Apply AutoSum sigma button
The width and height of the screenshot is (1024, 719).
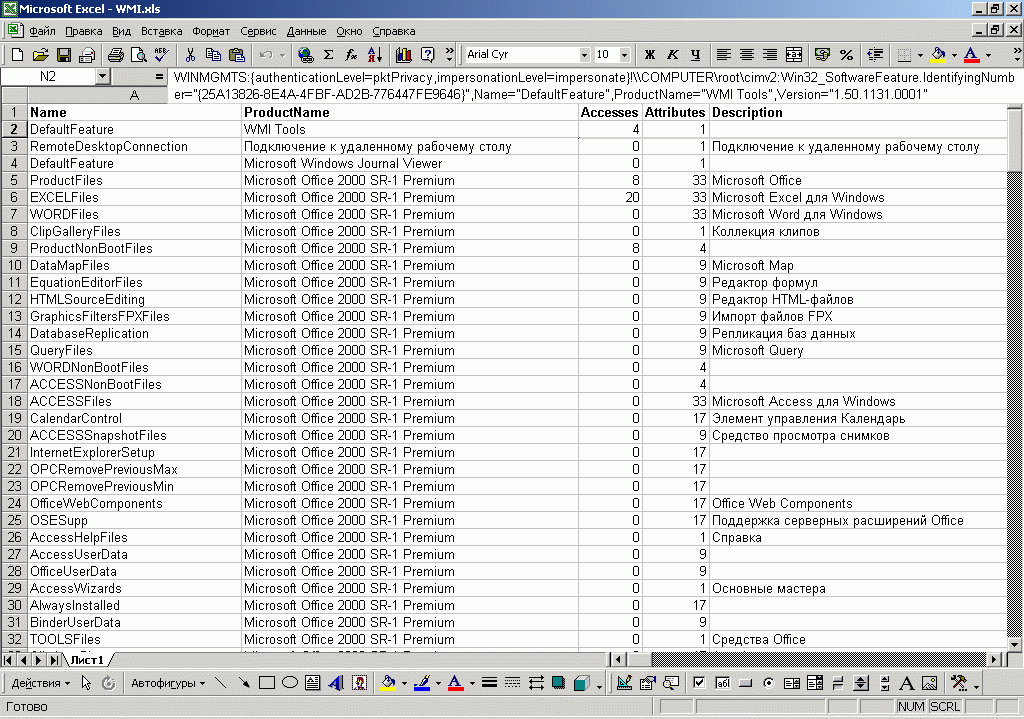(328, 55)
